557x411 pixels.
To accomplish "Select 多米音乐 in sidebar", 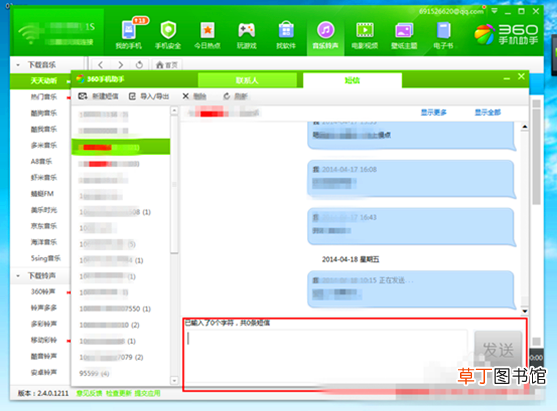I will click(43, 145).
